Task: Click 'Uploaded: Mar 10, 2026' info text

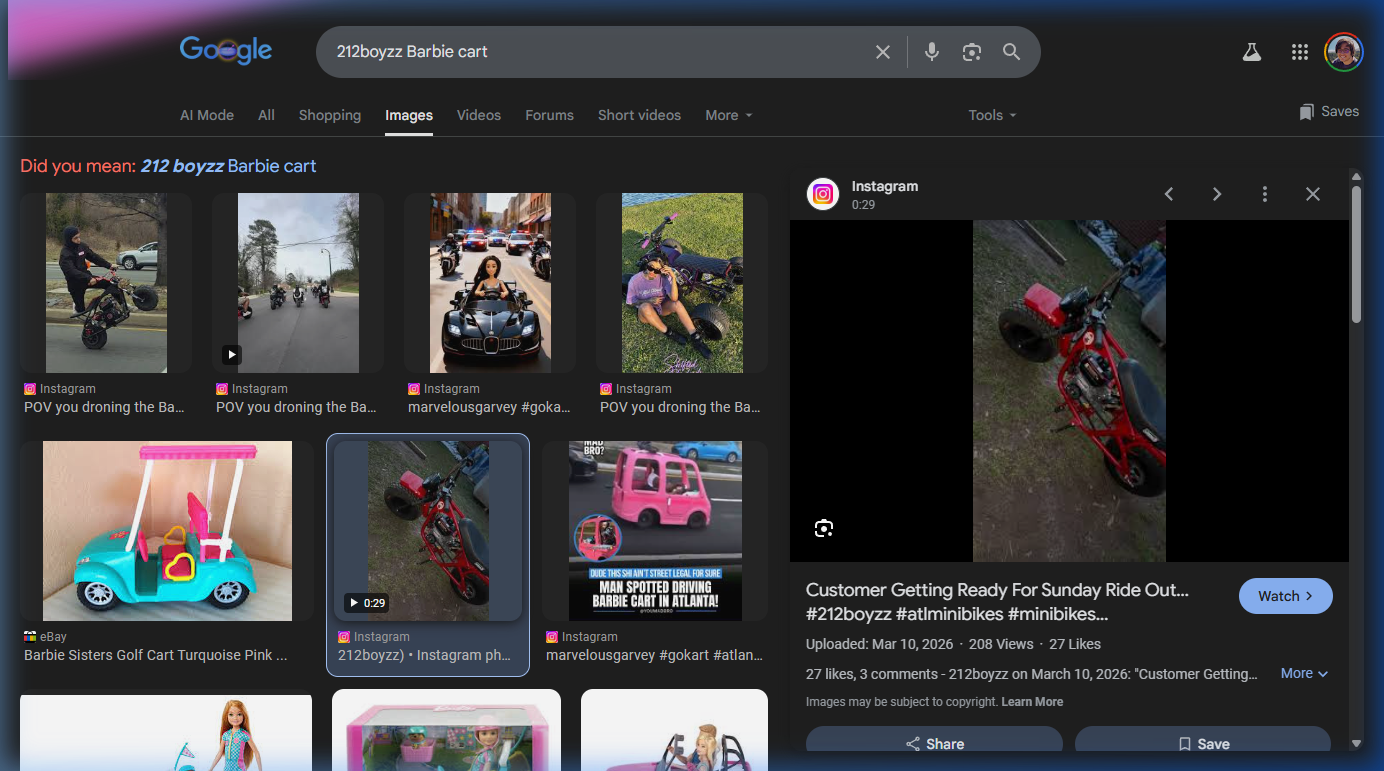Action: (879, 644)
